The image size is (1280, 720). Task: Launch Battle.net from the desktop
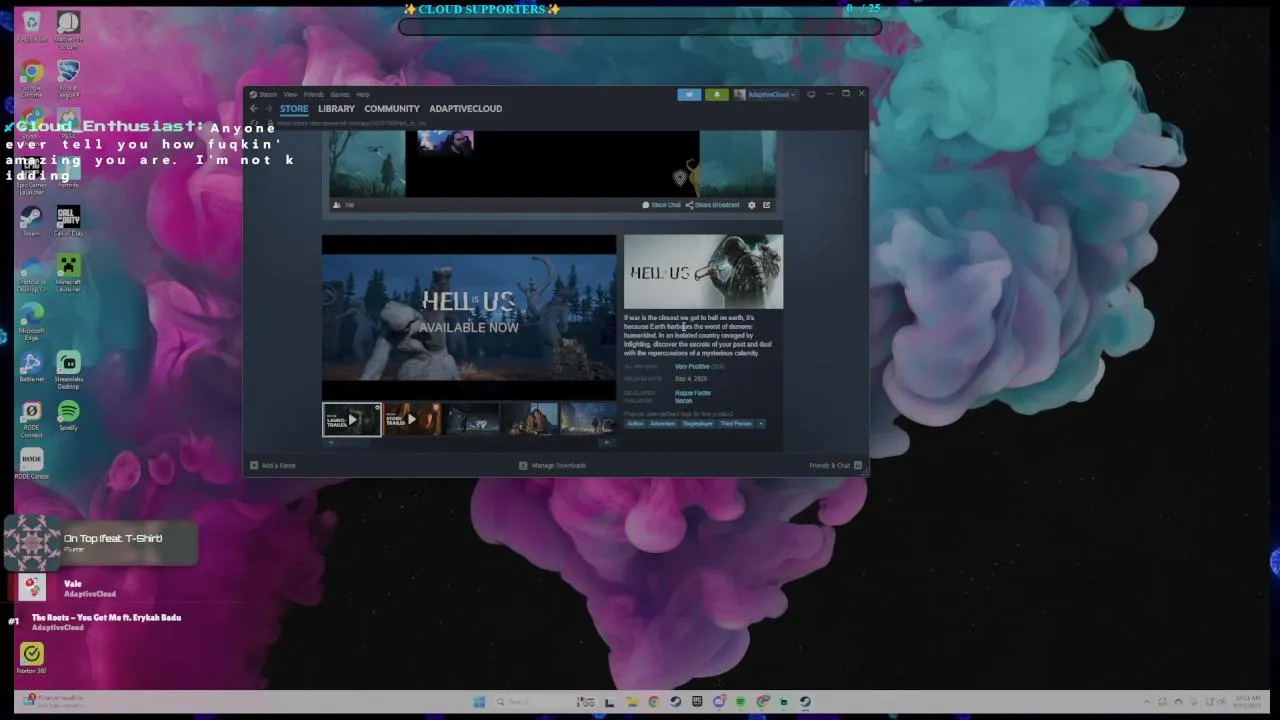(31, 367)
